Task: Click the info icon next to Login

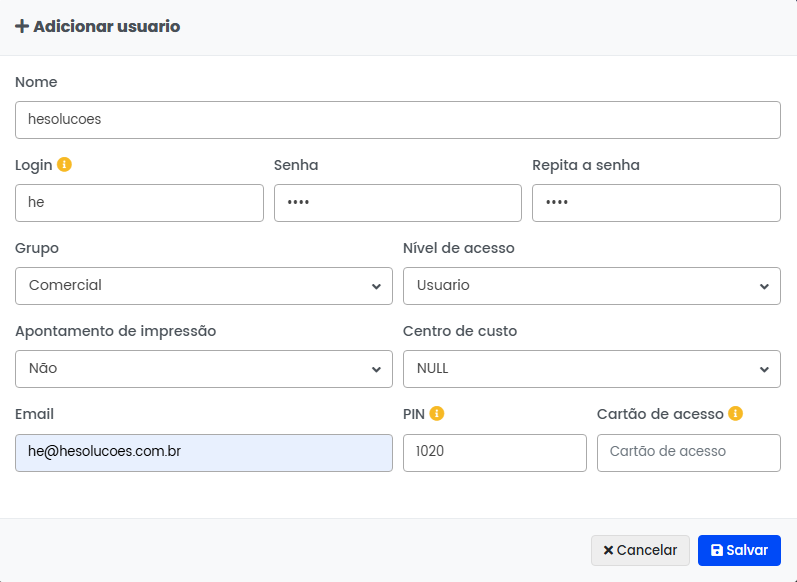Action: coord(65,165)
